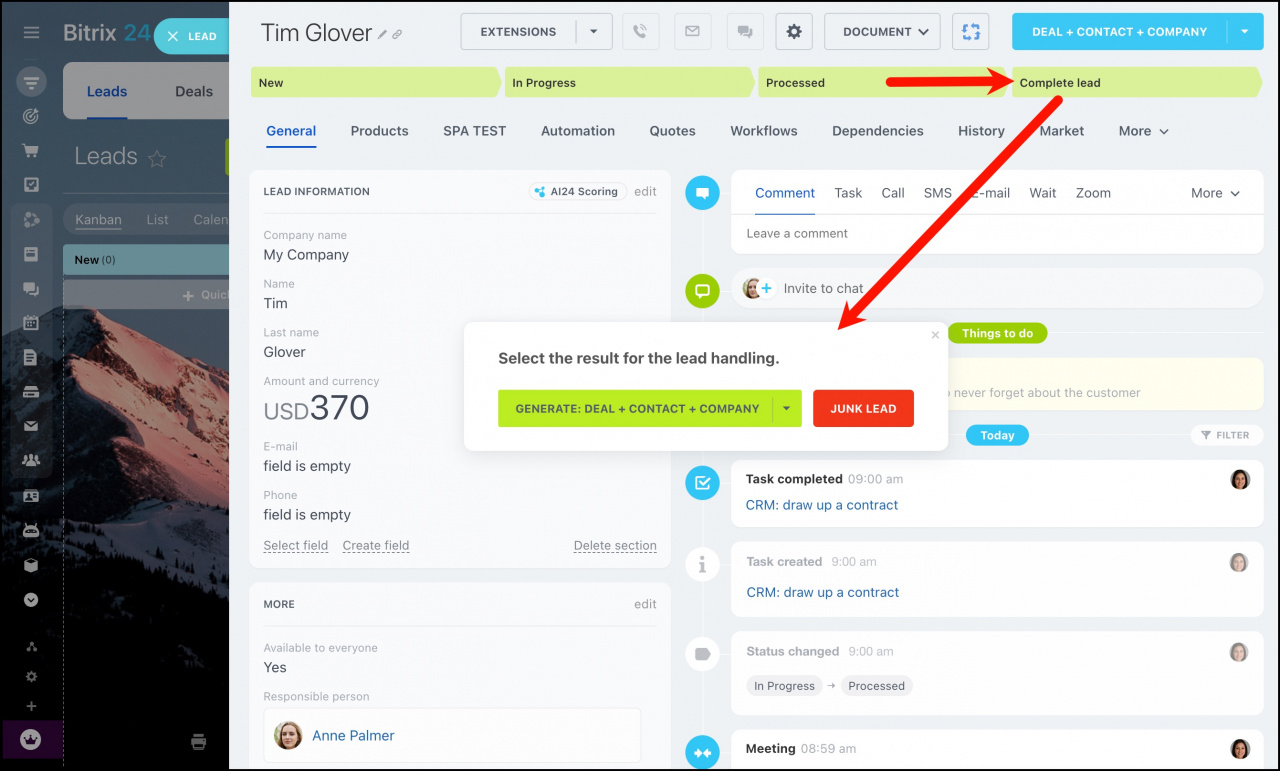Switch to the History tab
Image resolution: width=1280 pixels, height=771 pixels.
point(981,131)
